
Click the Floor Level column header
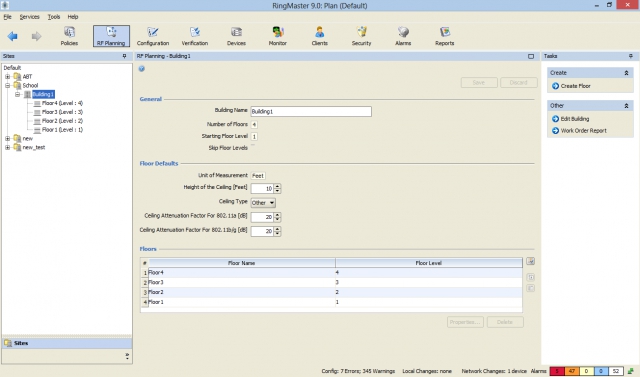click(429, 263)
